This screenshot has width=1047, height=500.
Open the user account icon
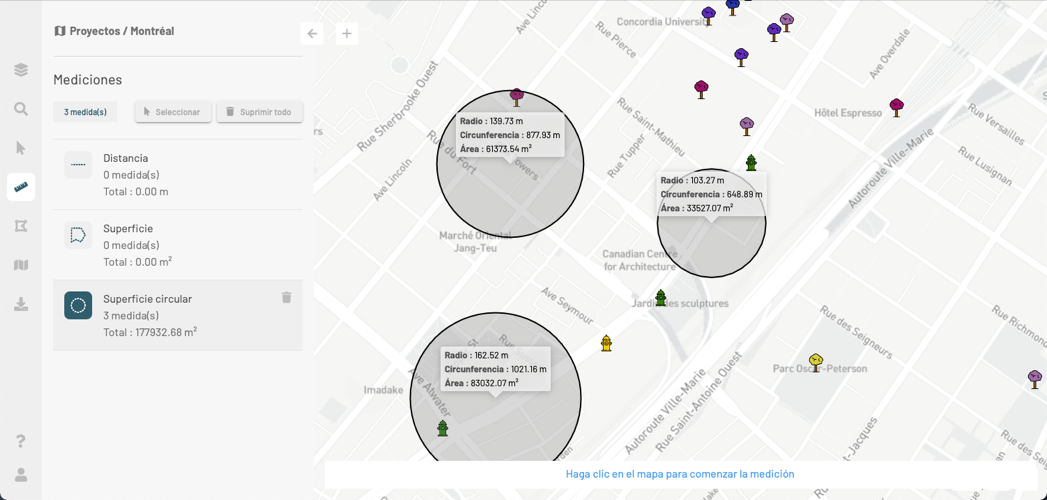coord(21,475)
